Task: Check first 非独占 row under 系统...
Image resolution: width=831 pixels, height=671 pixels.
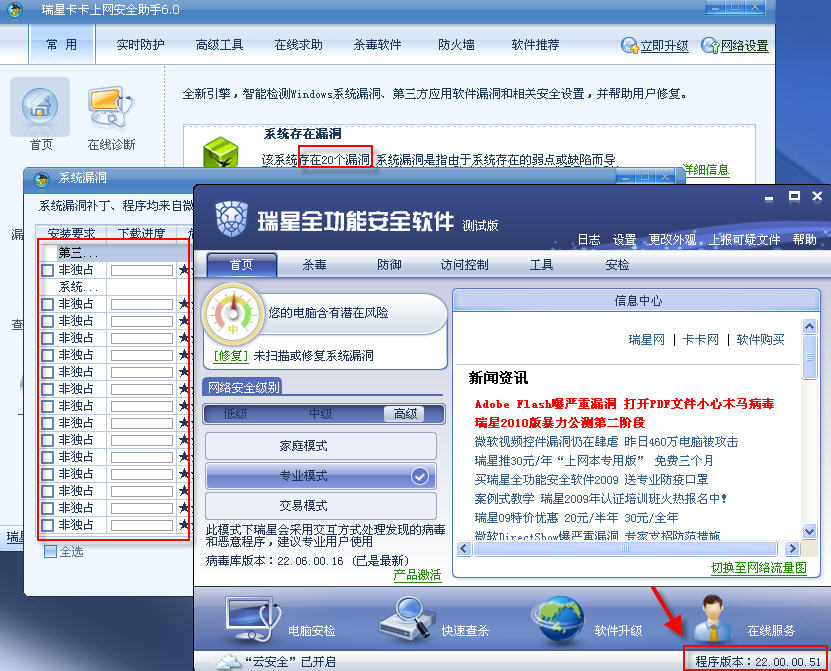Action: (47, 304)
